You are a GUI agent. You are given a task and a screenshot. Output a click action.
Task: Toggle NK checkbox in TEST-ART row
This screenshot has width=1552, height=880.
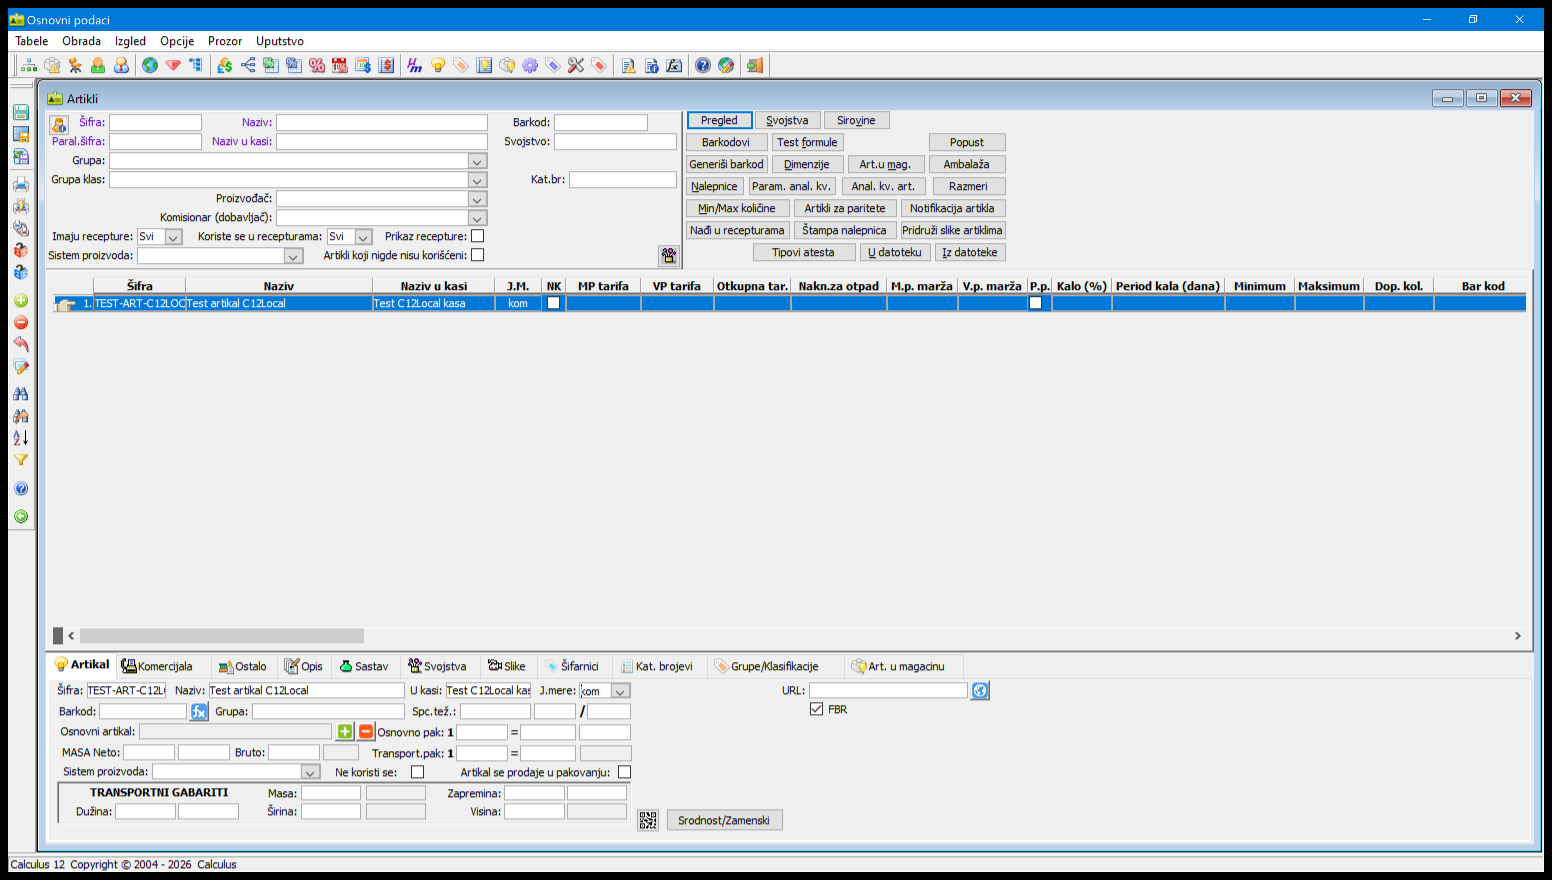(x=554, y=303)
